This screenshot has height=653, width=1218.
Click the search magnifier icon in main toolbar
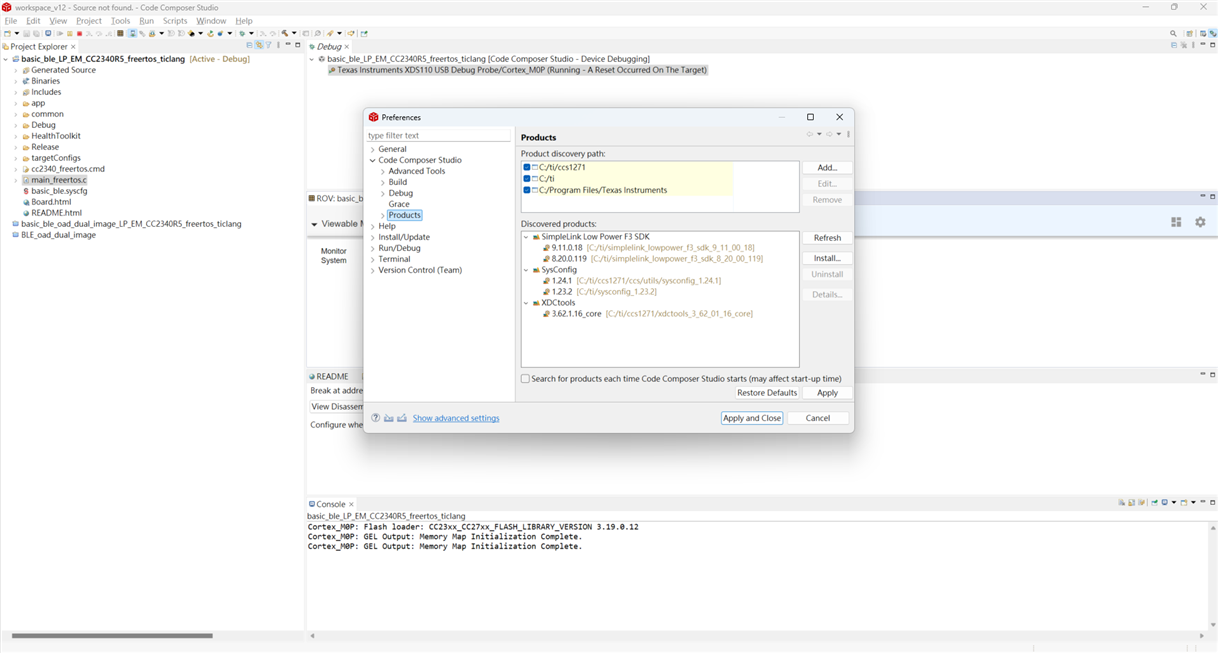tap(1173, 33)
